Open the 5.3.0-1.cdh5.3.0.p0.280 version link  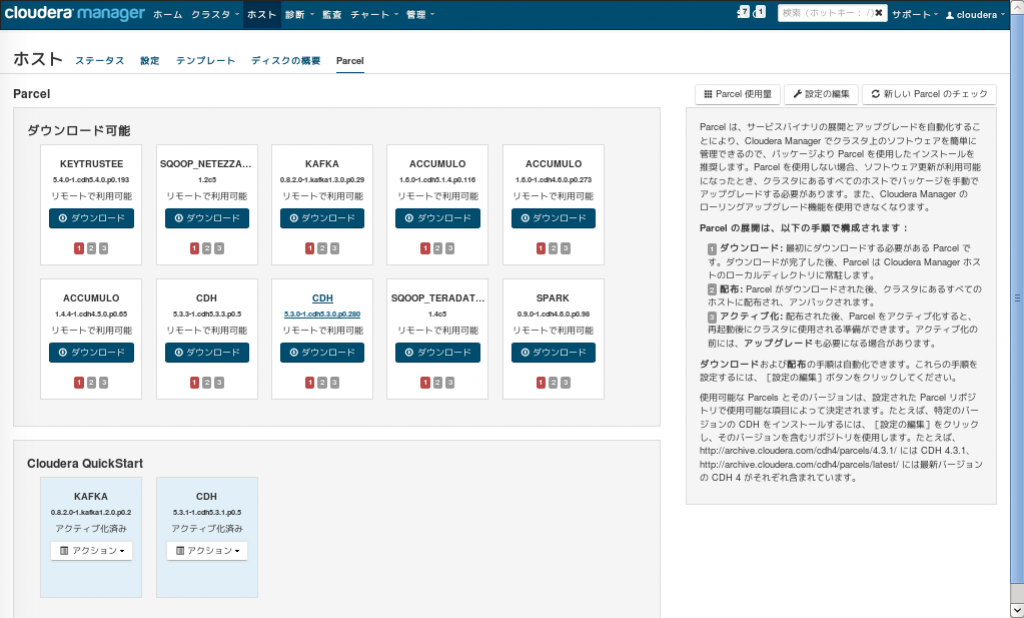pos(322,314)
